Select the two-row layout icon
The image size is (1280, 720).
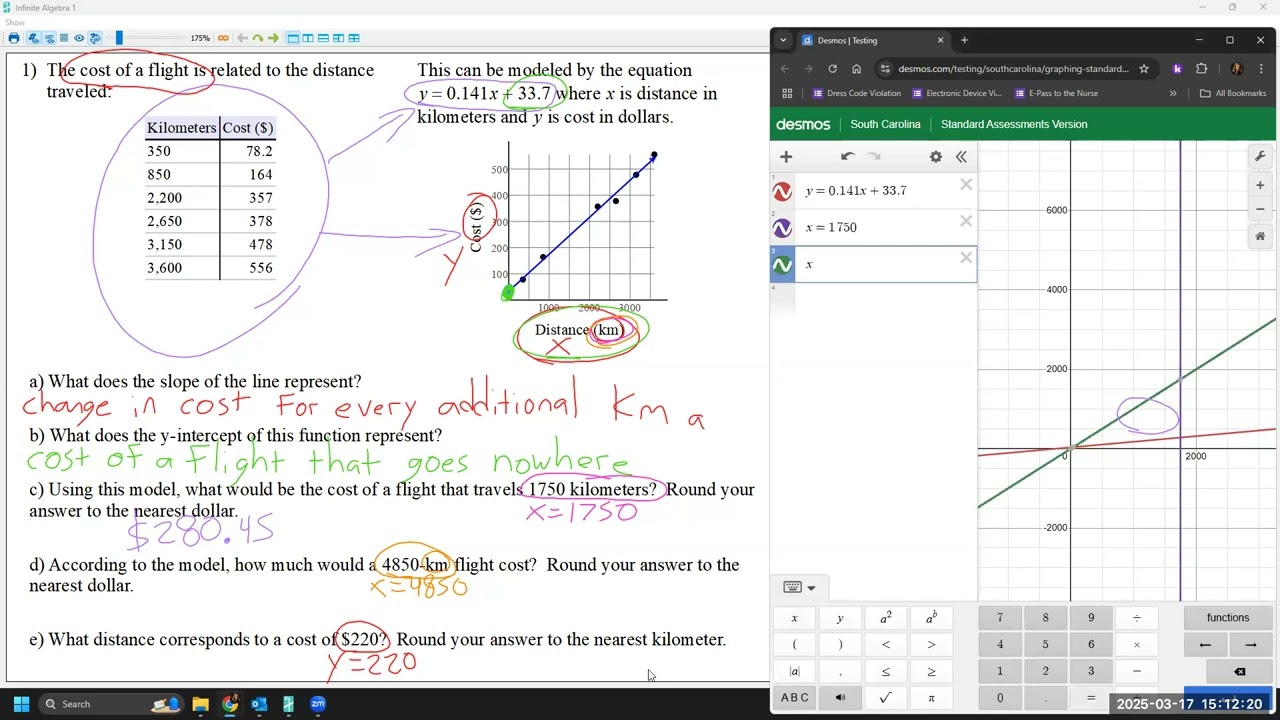coord(323,38)
